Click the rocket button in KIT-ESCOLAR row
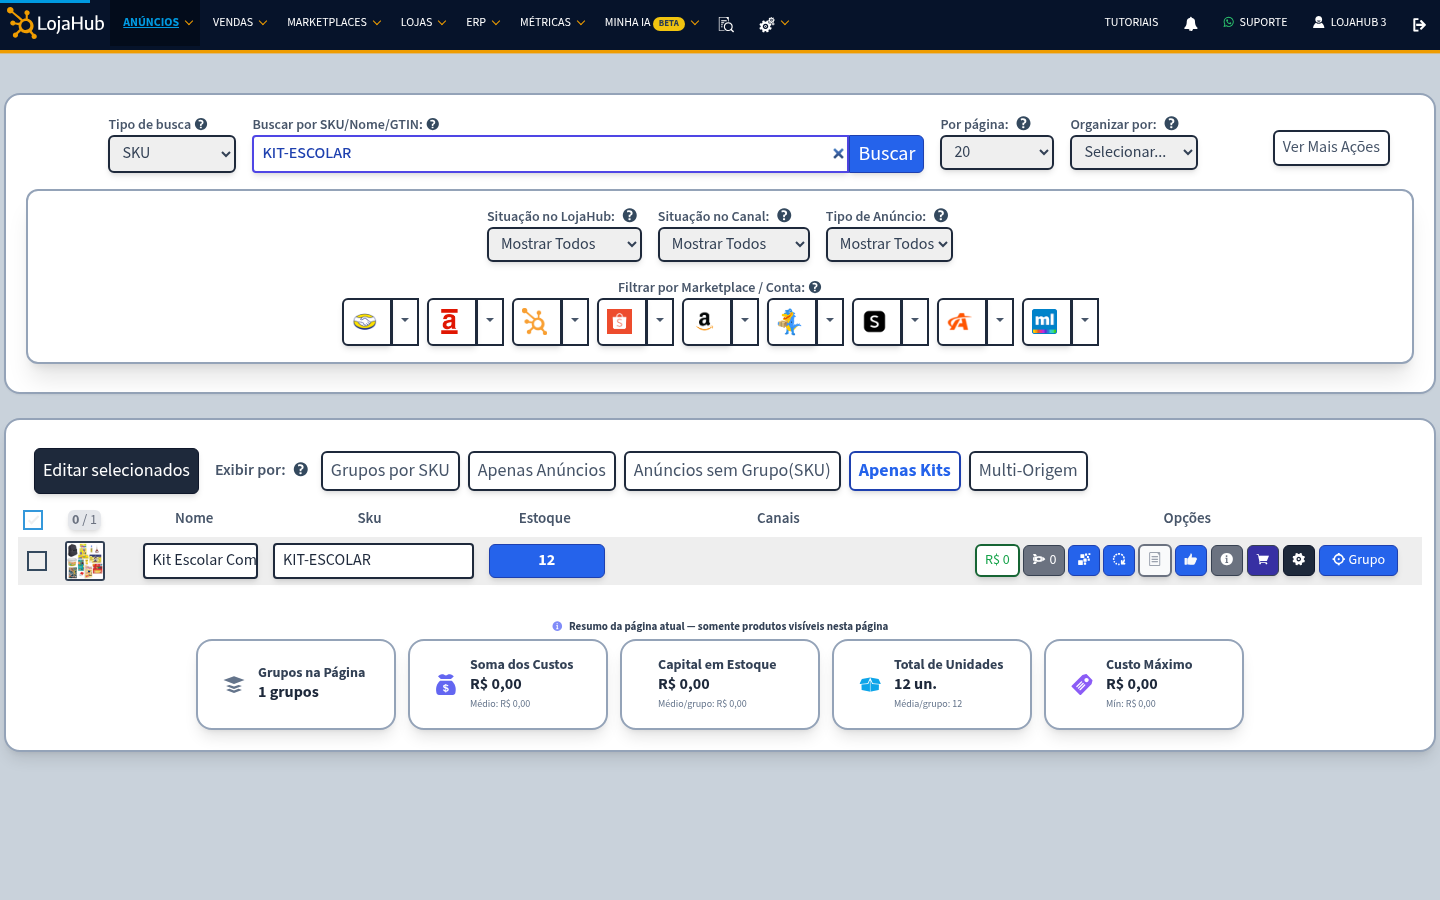 click(x=1043, y=560)
